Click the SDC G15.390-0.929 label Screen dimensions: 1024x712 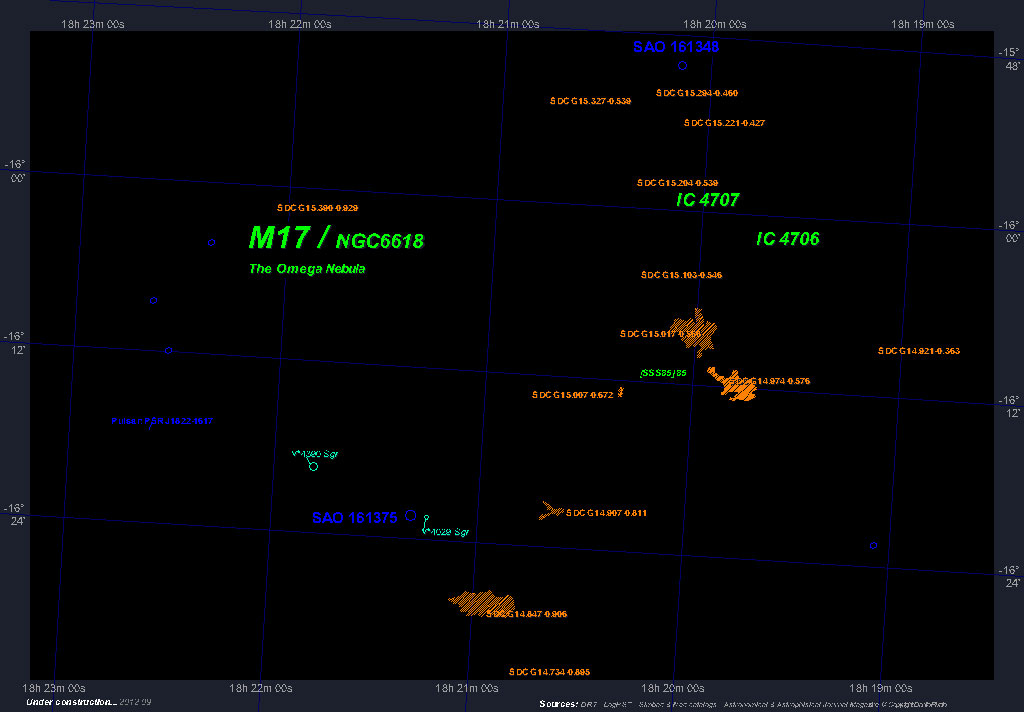[317, 208]
